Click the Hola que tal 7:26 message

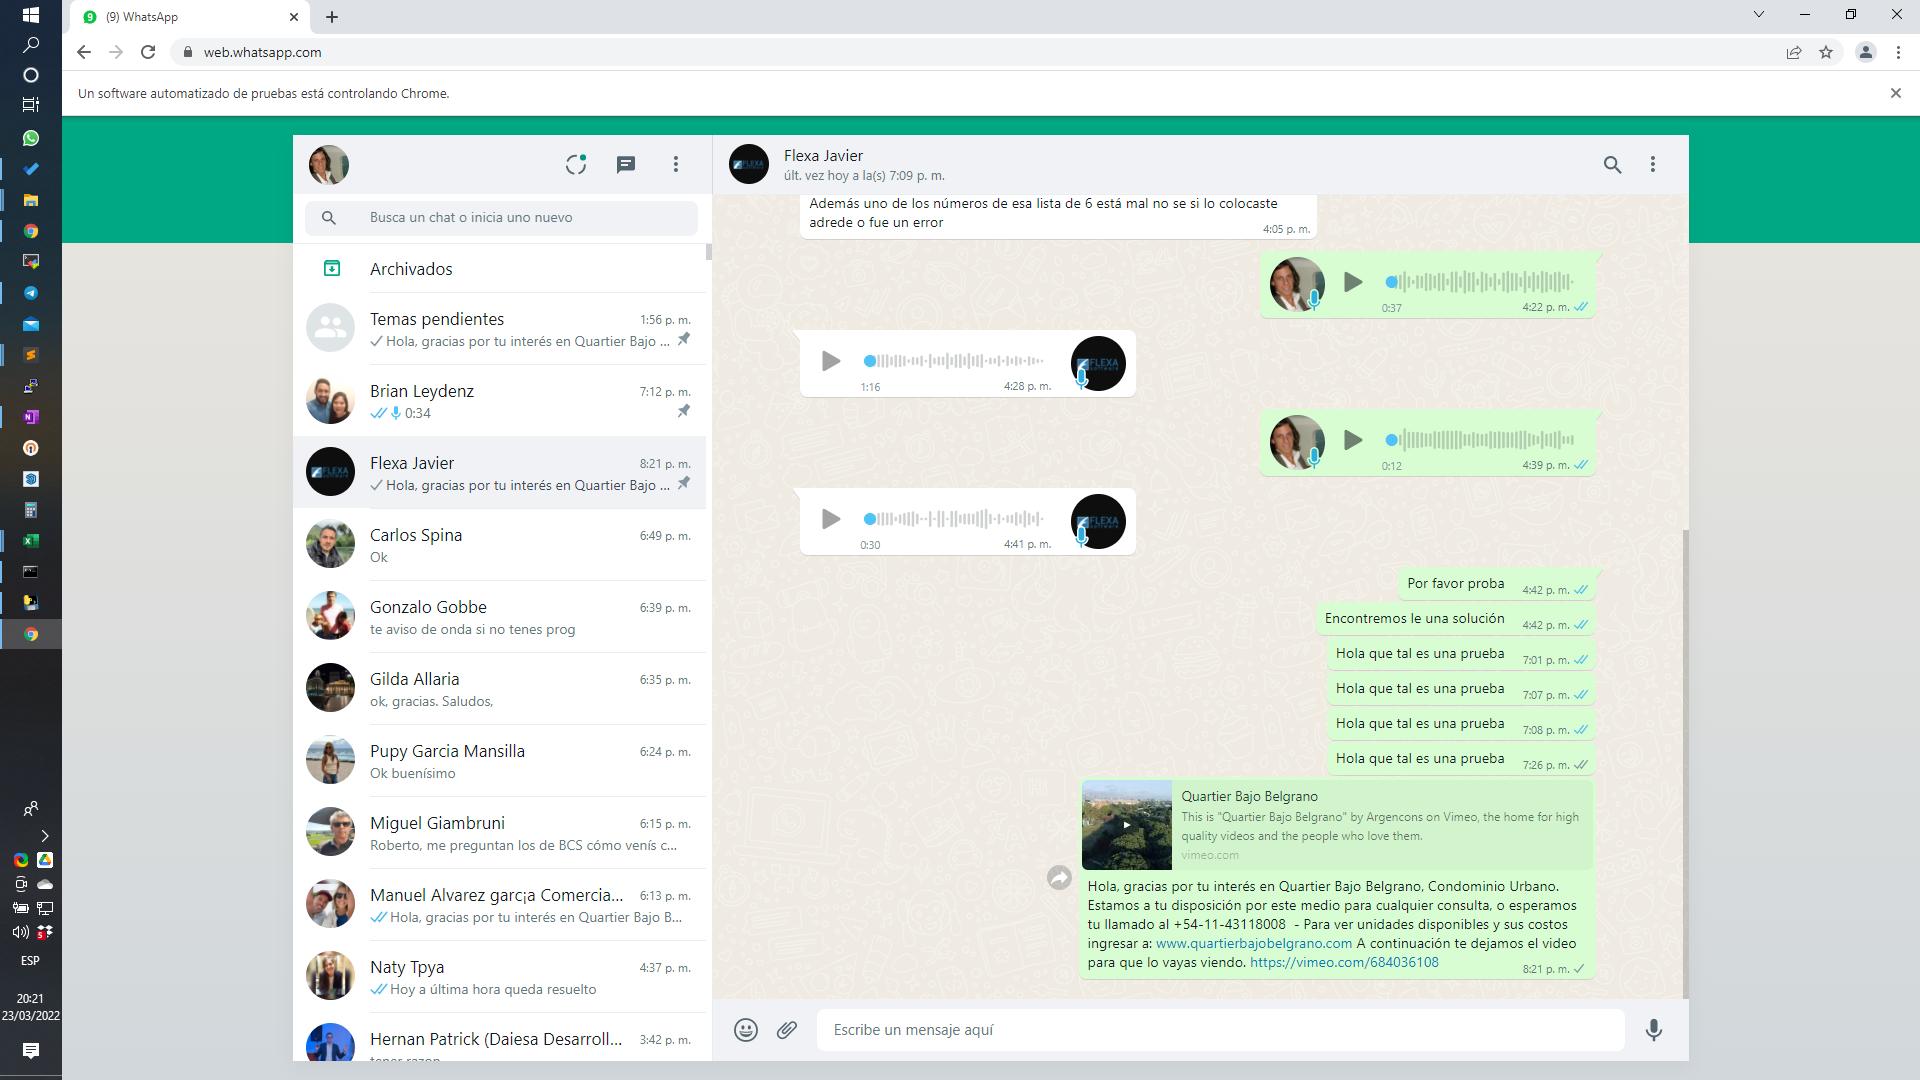1461,759
